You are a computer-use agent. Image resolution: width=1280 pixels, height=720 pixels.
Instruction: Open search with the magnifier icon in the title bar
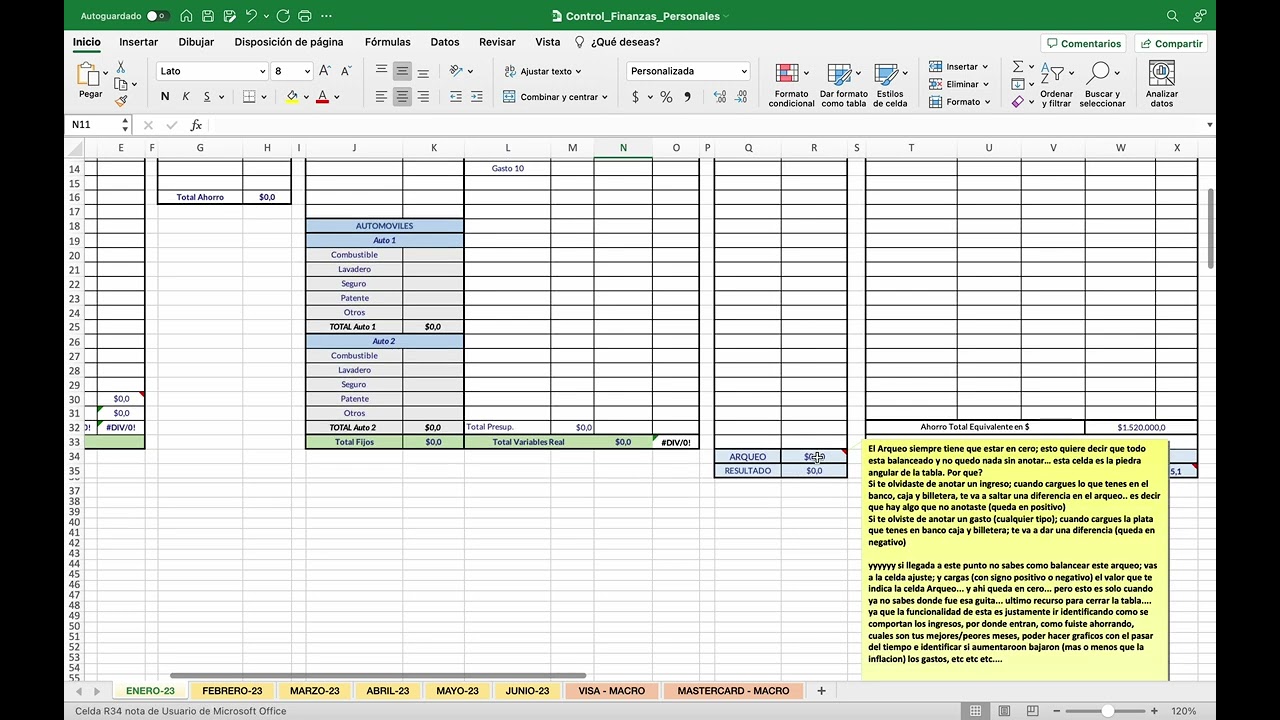pyautogui.click(x=1173, y=16)
